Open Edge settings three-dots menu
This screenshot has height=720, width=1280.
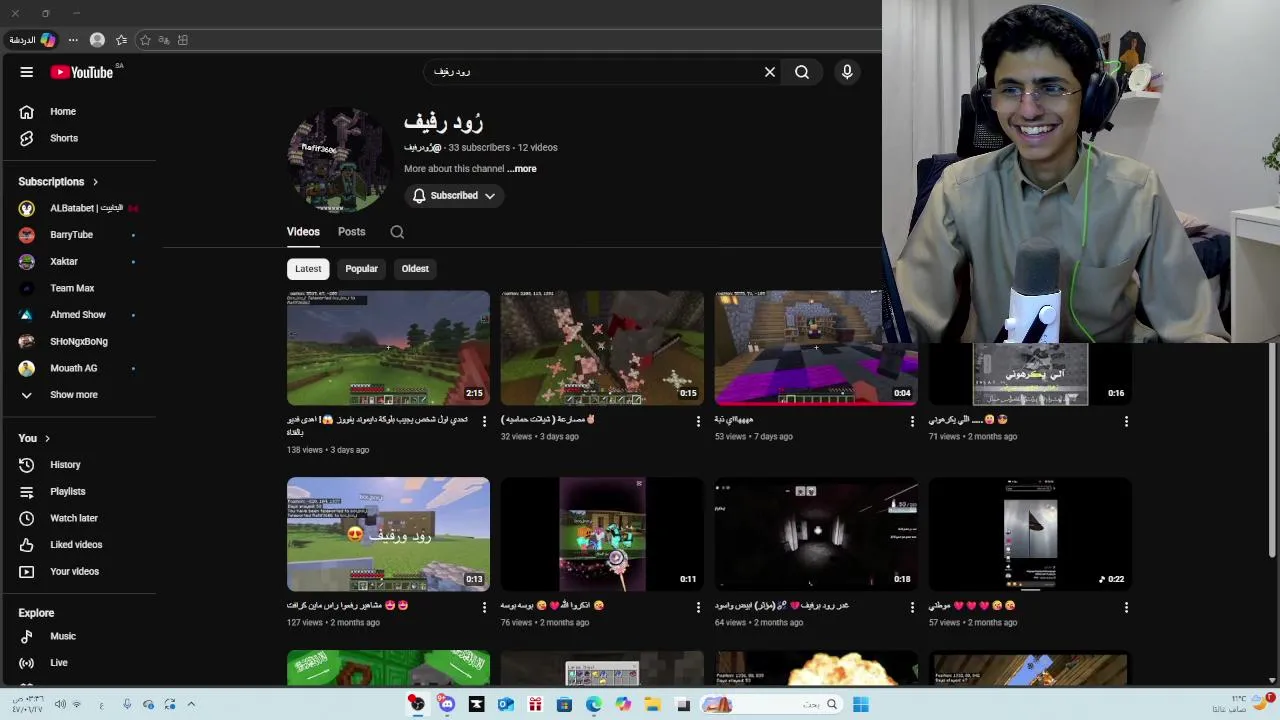tap(73, 40)
